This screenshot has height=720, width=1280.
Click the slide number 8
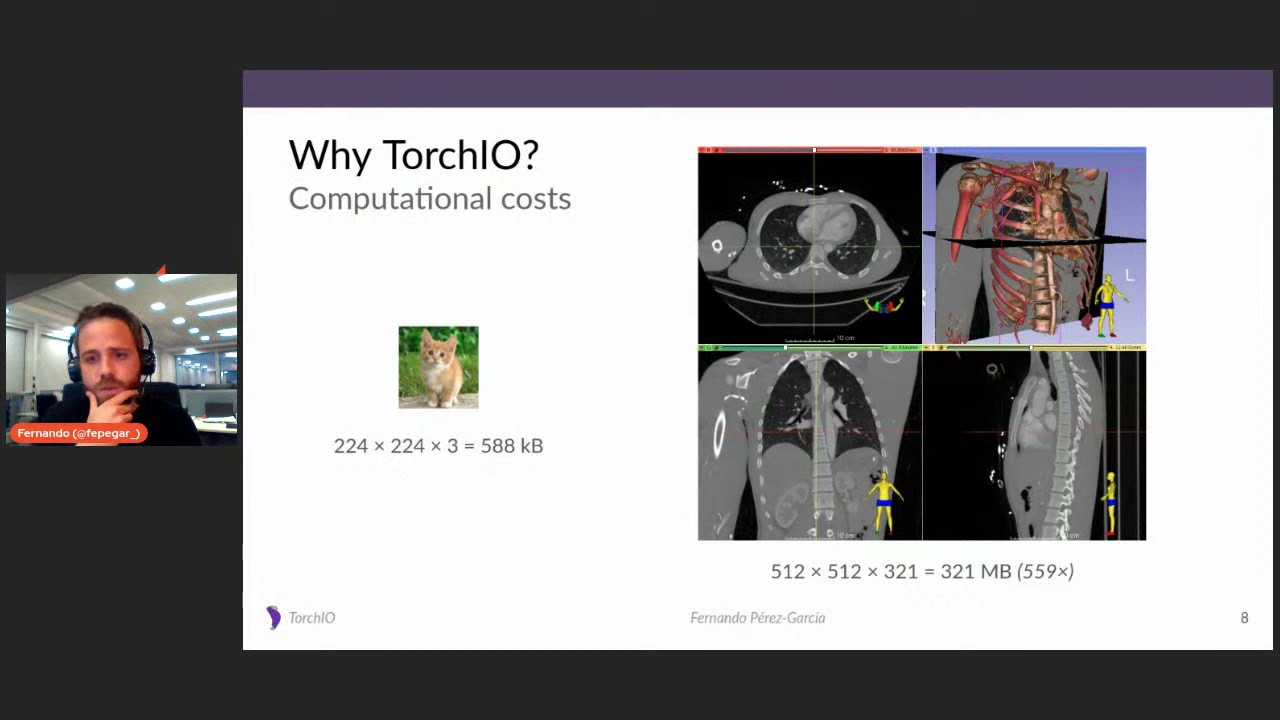point(1244,618)
